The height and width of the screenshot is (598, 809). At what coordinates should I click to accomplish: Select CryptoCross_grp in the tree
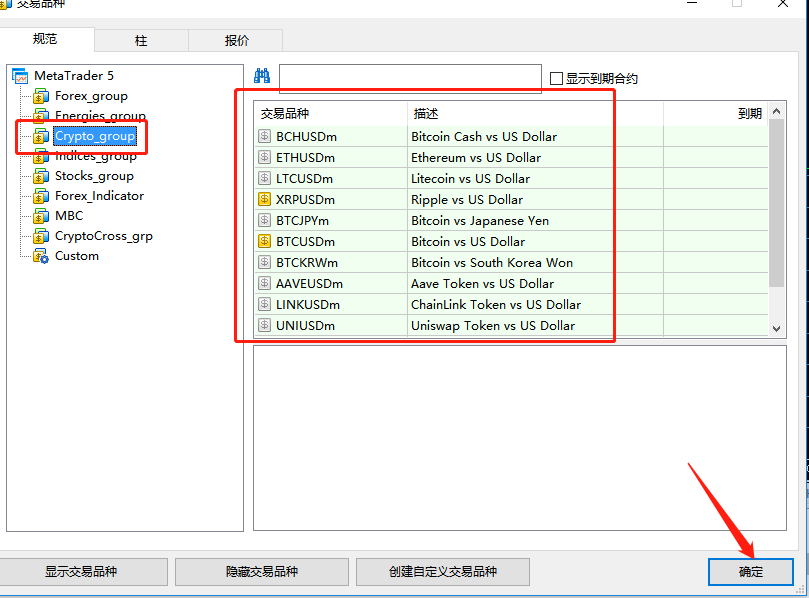coord(104,236)
